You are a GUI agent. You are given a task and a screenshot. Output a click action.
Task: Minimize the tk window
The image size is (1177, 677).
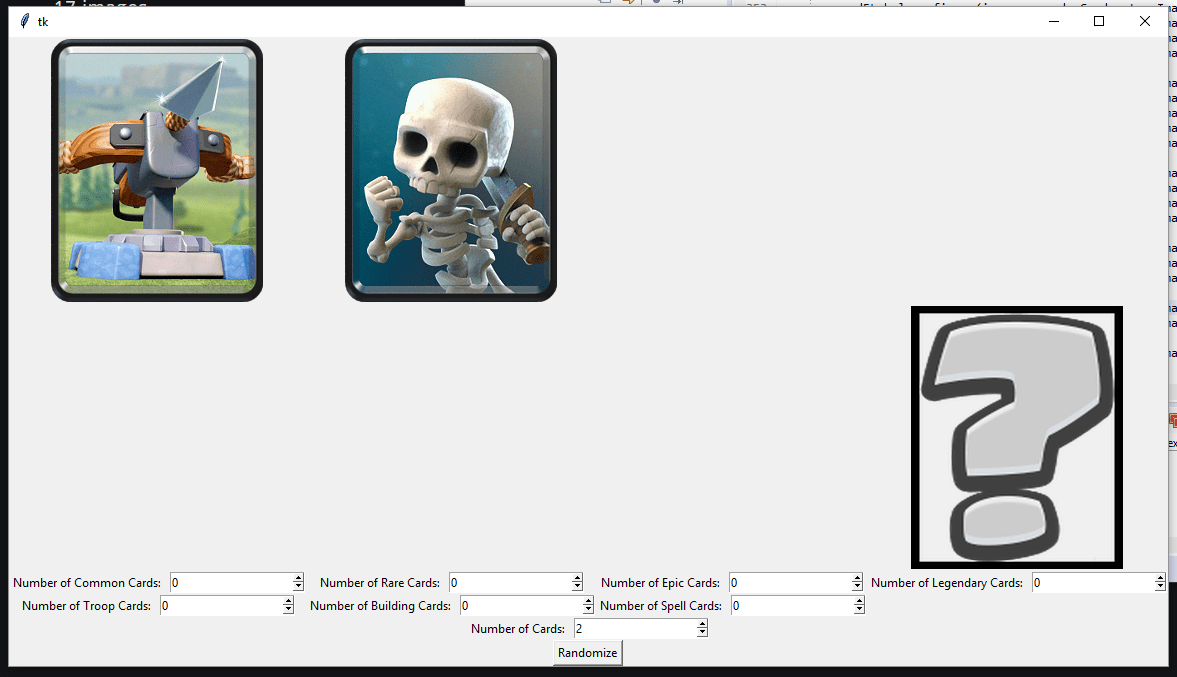[1054, 21]
